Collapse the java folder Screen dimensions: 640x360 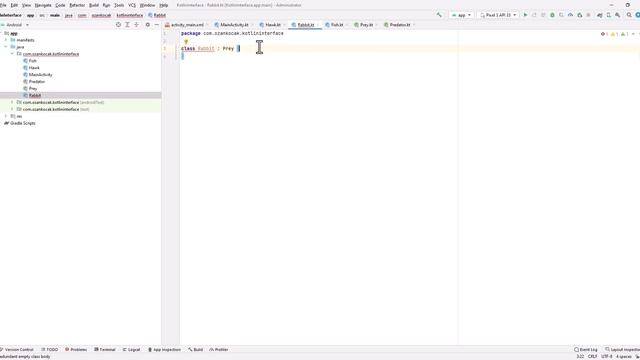coord(6,47)
